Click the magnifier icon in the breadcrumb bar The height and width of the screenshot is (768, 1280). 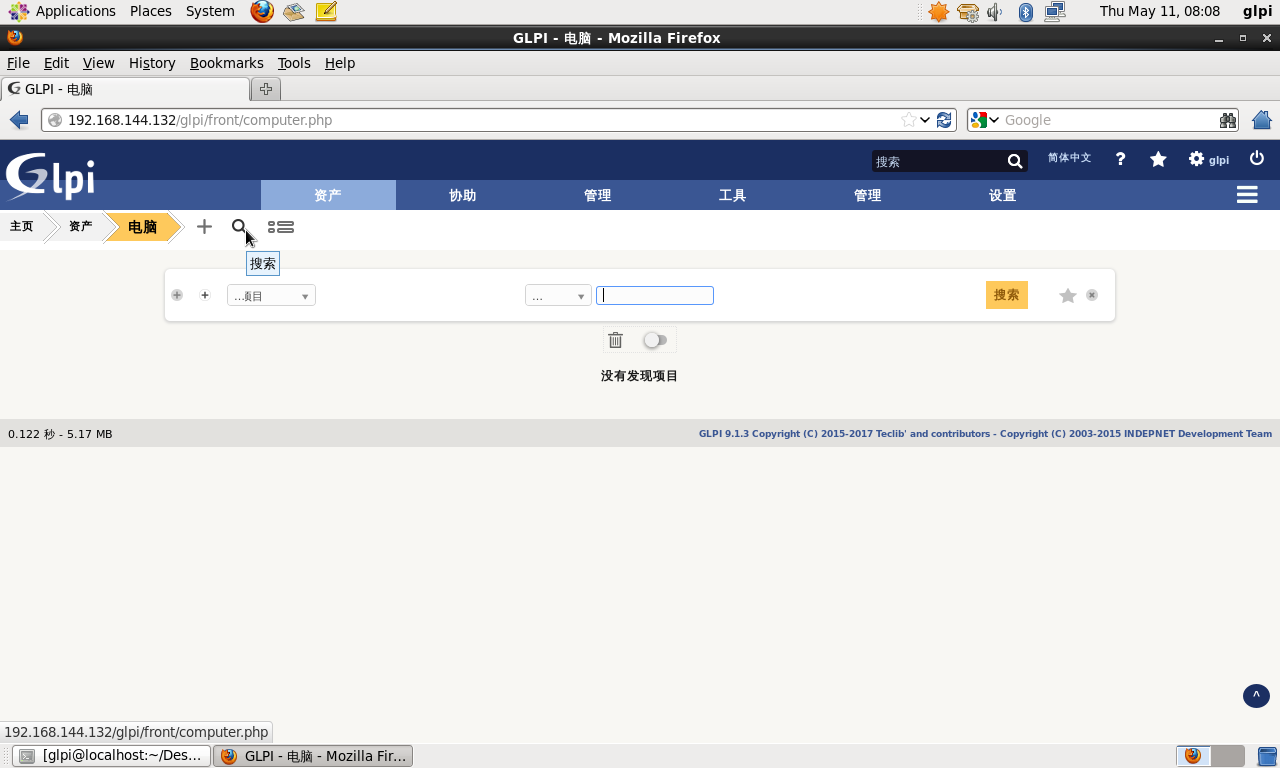(239, 227)
